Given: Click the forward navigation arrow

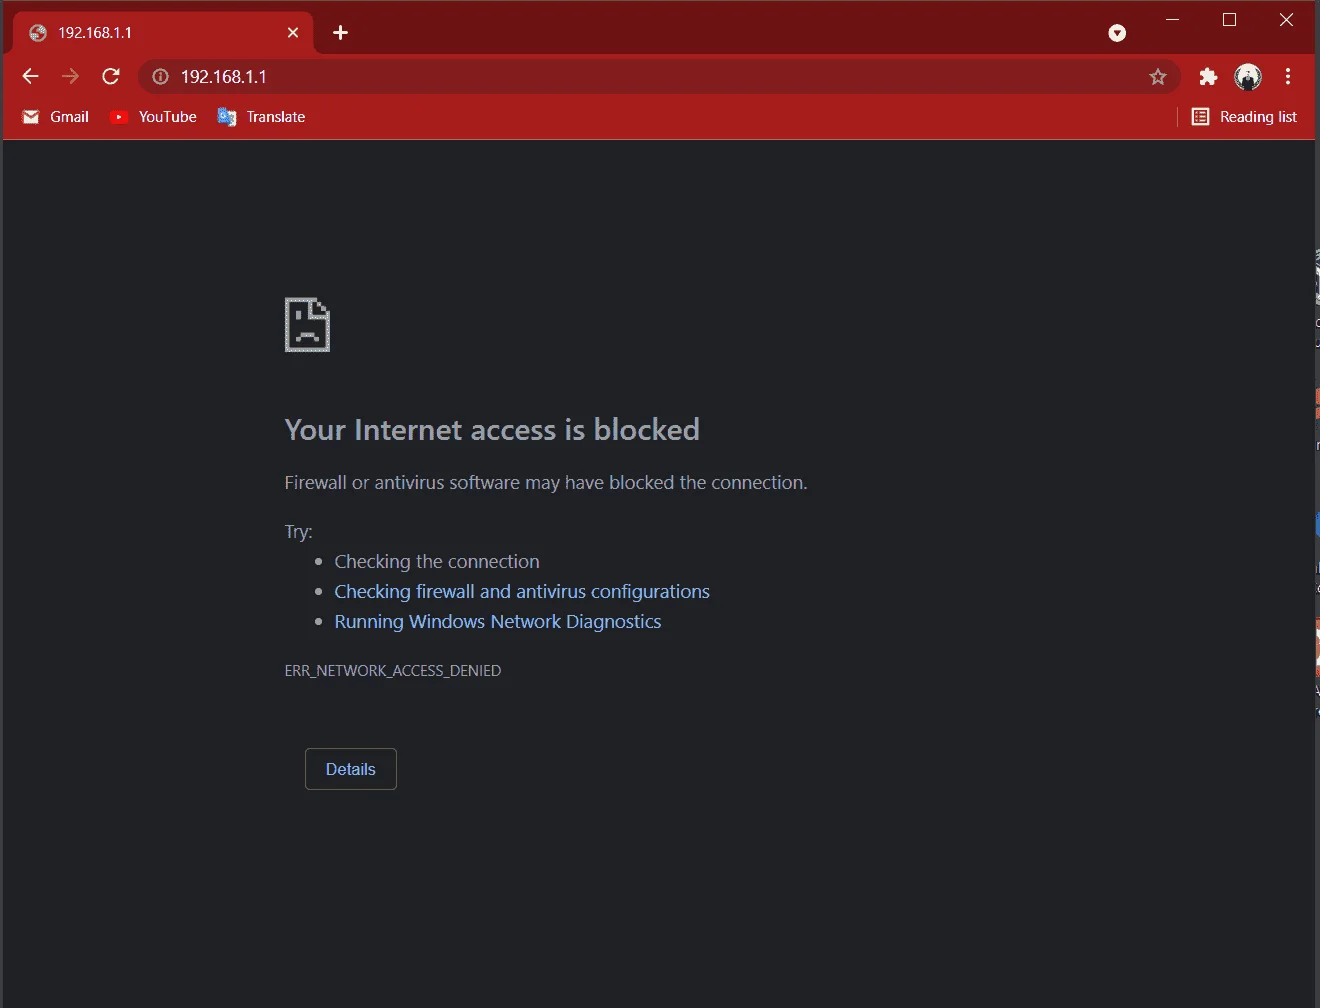Looking at the screenshot, I should pos(70,77).
